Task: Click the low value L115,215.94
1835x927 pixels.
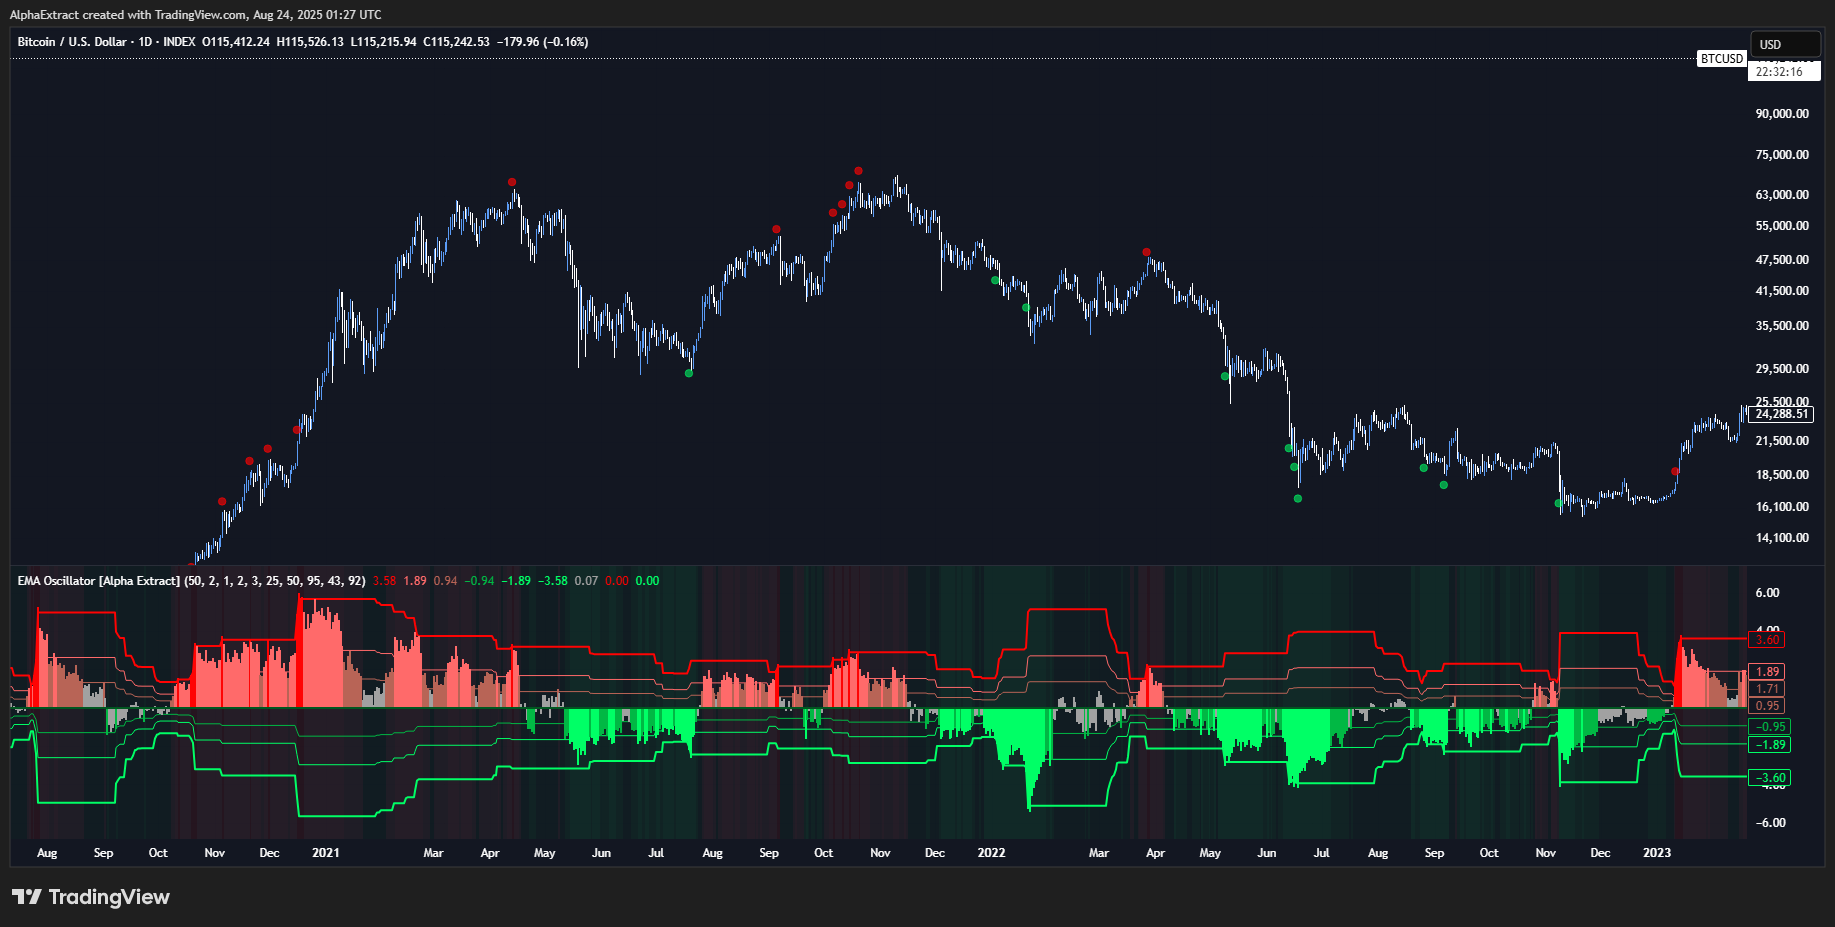Action: pos(383,42)
